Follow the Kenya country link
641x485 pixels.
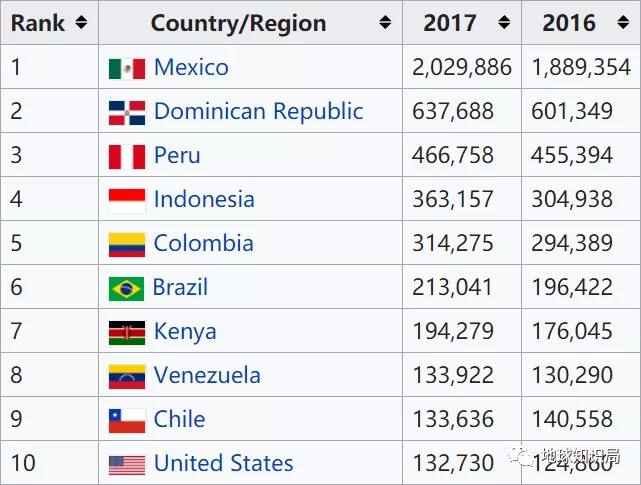tap(185, 332)
